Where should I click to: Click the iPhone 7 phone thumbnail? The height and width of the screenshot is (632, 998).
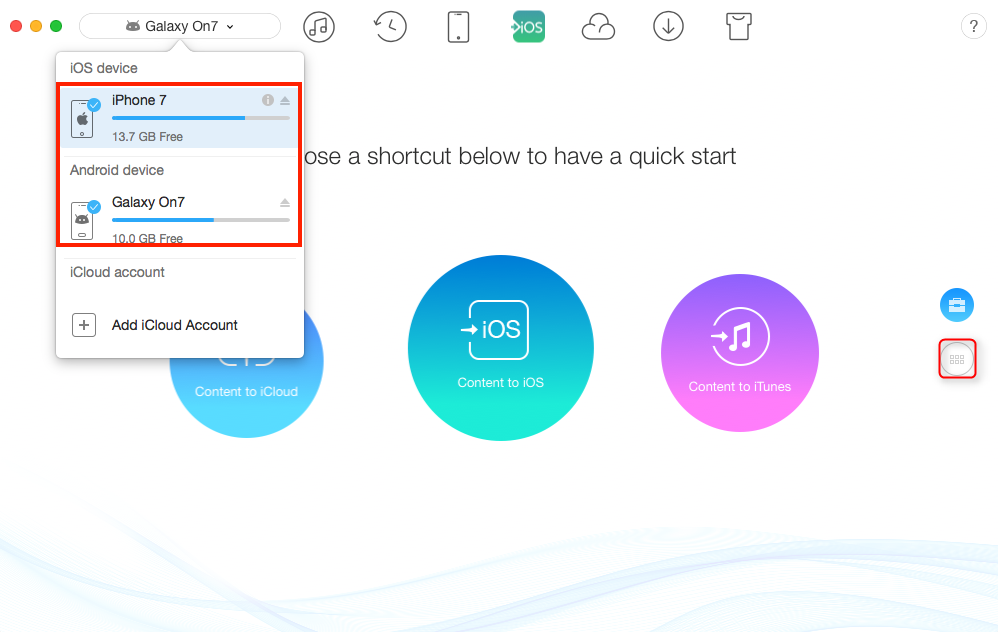[83, 118]
